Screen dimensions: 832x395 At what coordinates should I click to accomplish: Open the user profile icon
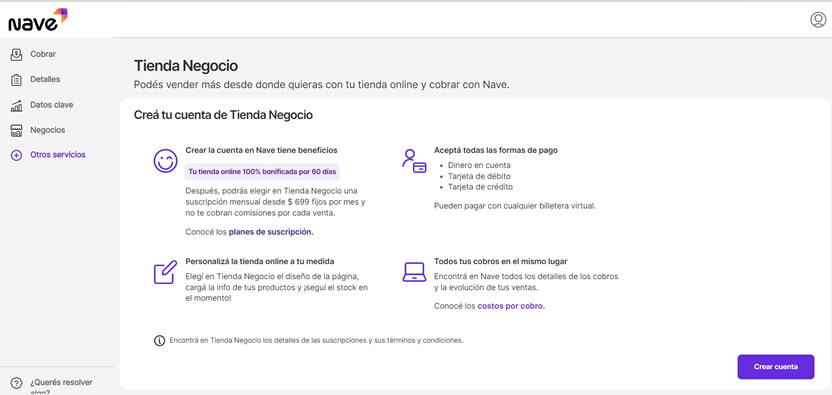tap(818, 20)
